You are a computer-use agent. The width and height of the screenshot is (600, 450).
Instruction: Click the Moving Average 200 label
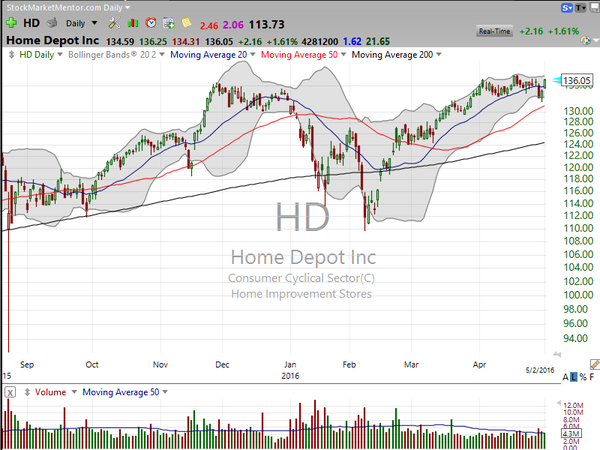(x=392, y=55)
